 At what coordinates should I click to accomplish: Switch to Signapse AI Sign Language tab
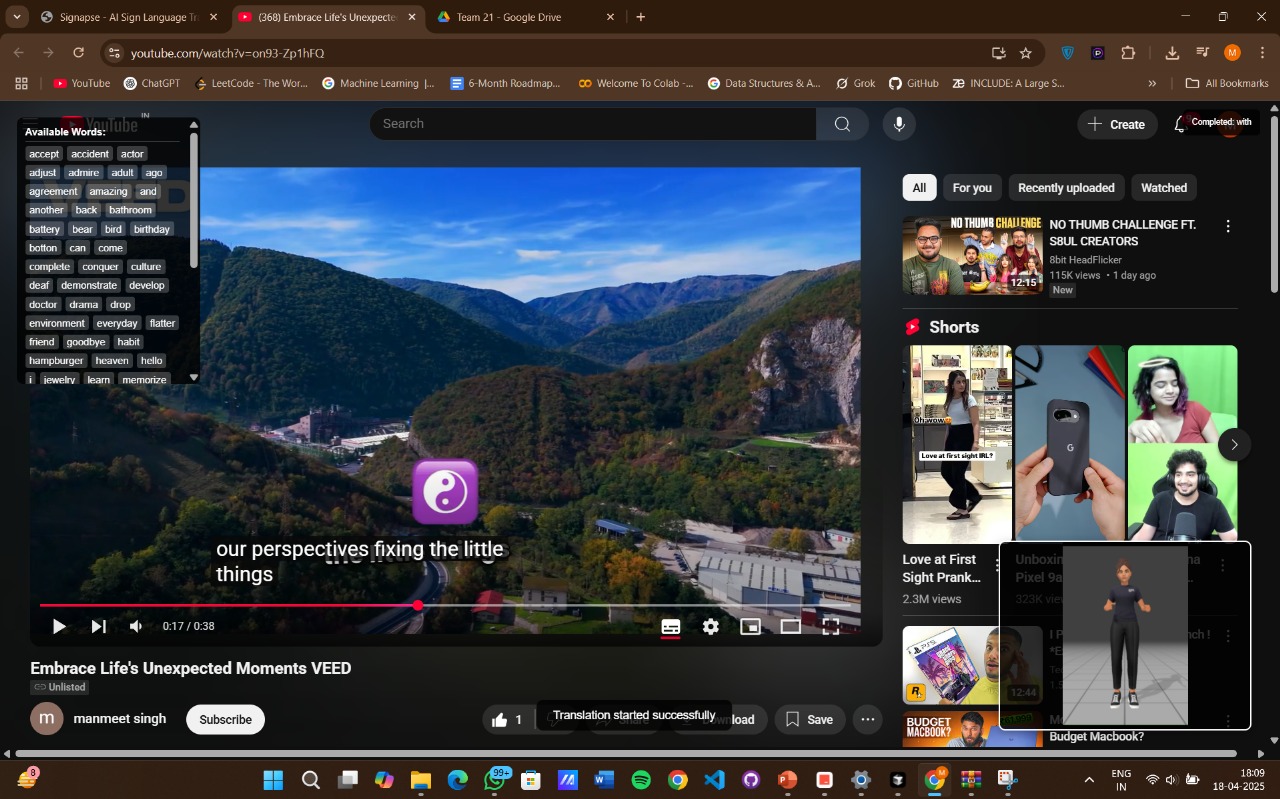pos(128,17)
